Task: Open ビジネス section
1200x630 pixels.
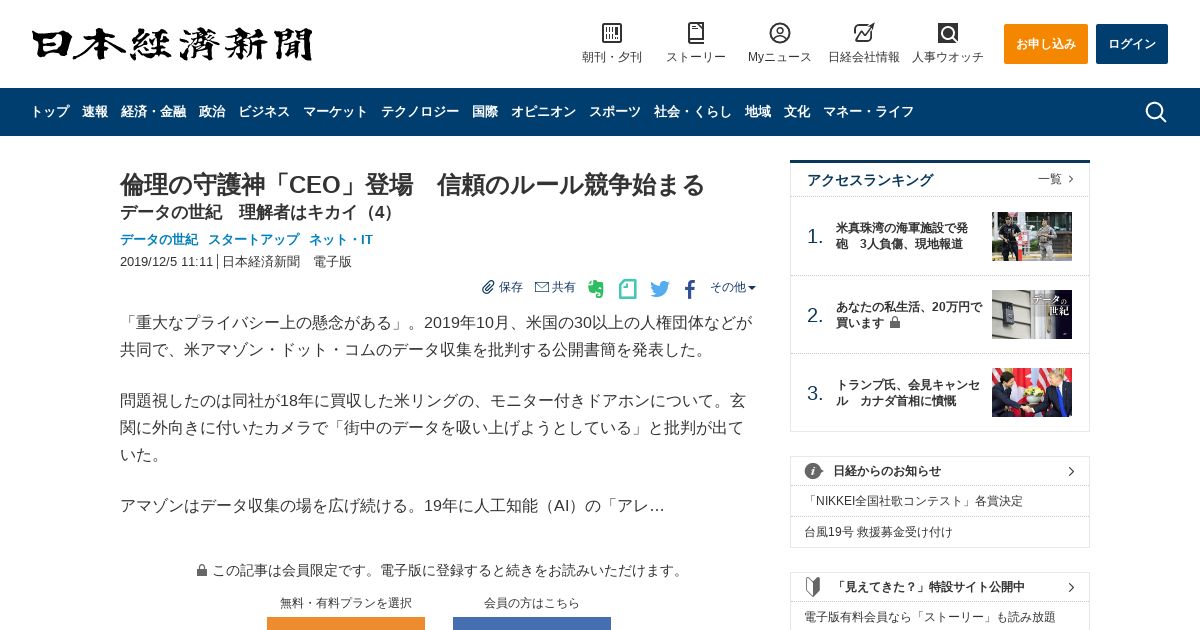Action: click(264, 112)
